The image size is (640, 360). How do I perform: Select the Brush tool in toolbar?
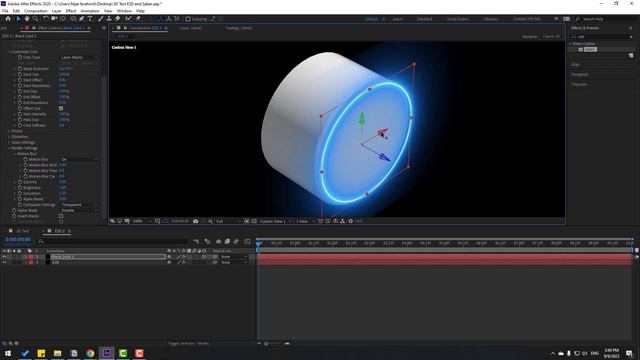click(100, 19)
